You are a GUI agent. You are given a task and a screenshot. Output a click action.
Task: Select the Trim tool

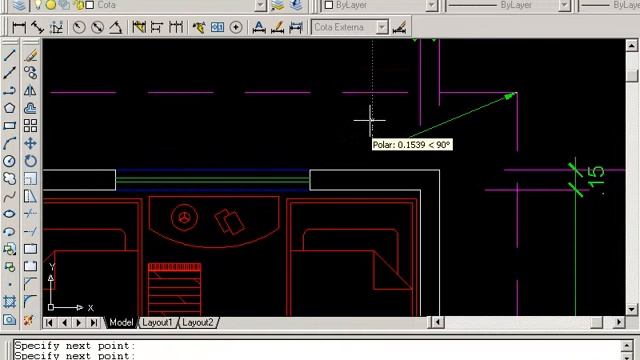(x=31, y=214)
